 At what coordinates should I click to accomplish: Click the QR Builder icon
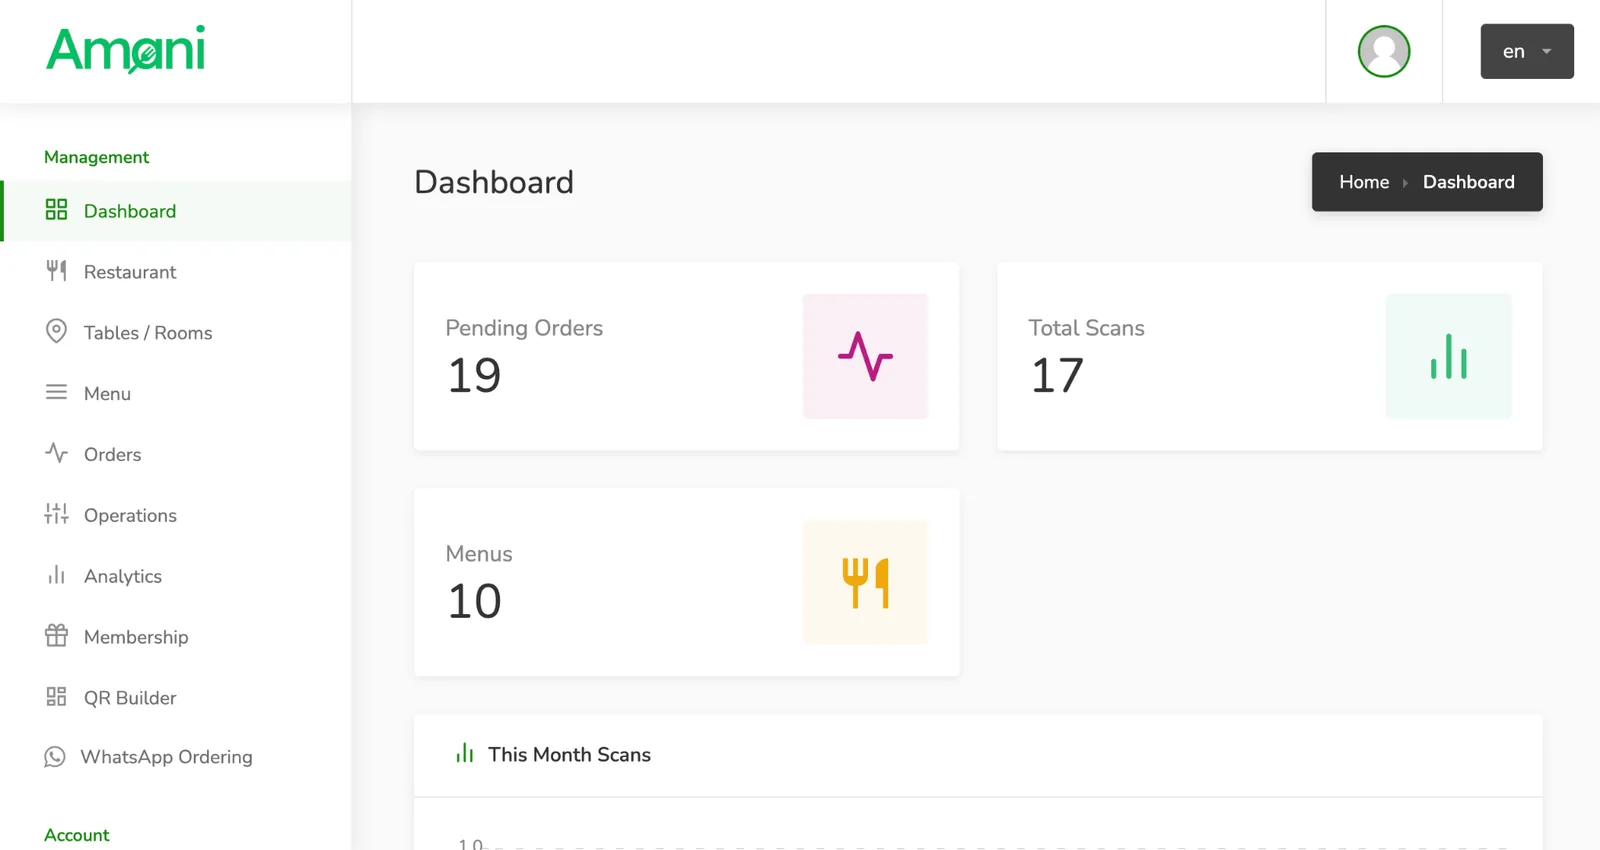[56, 697]
